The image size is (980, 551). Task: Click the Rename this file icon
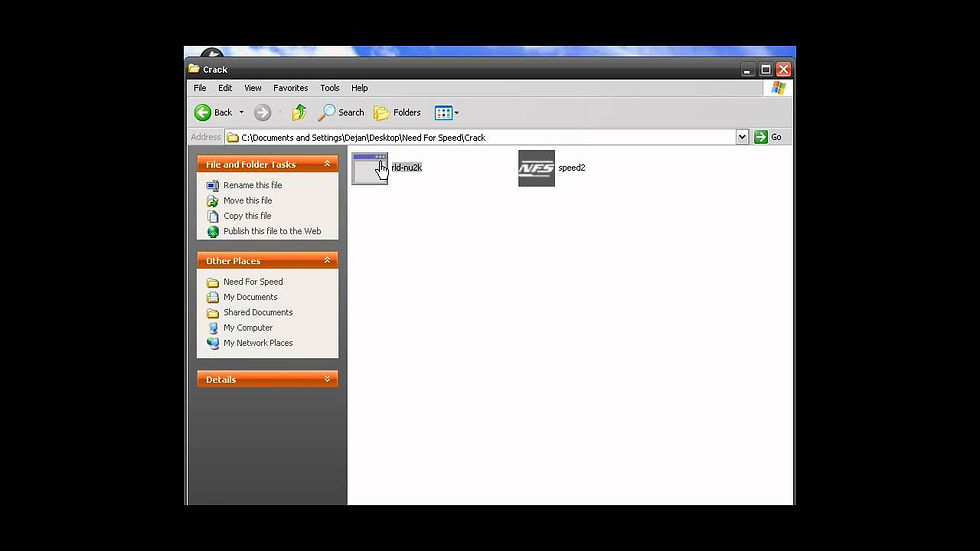213,186
